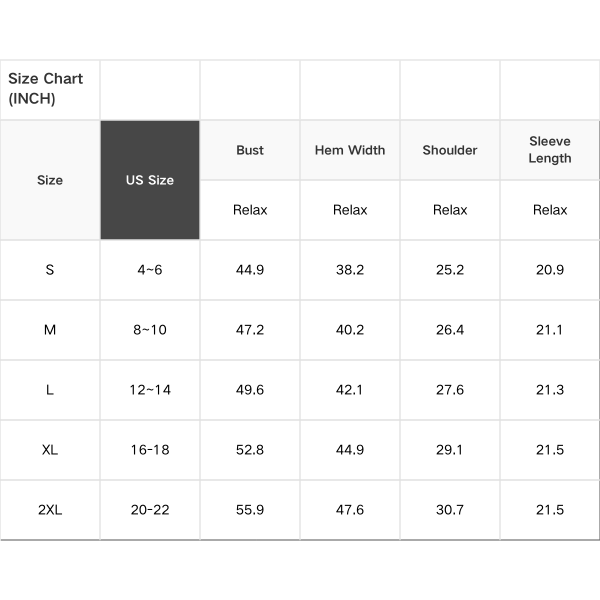The height and width of the screenshot is (600, 600).
Task: Select "Relax" under the Shoulder header
Action: click(450, 210)
